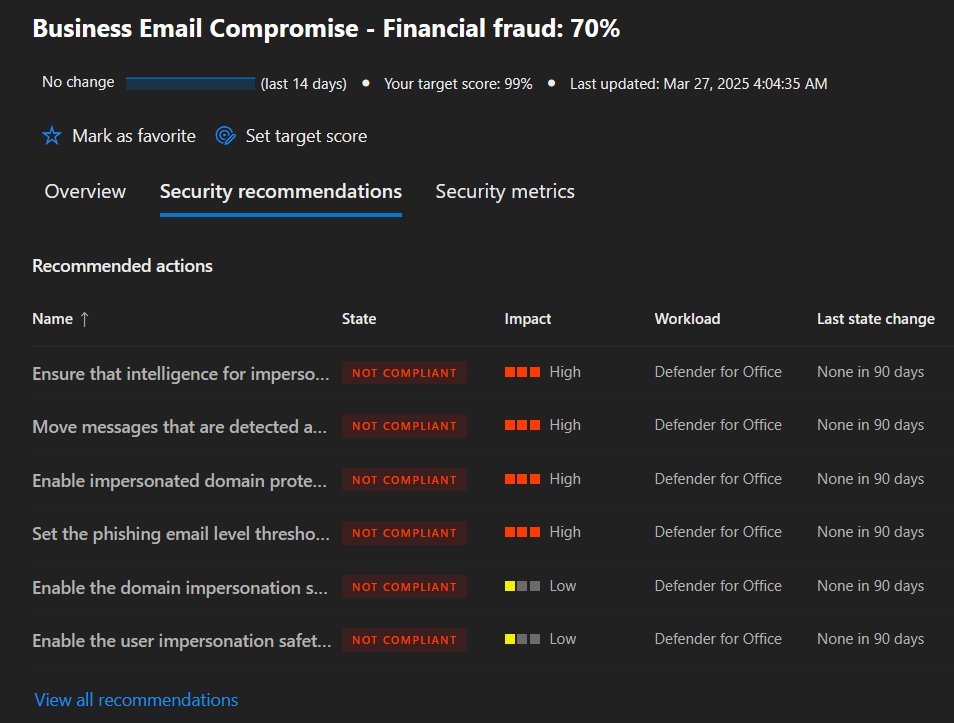This screenshot has height=723, width=954.
Task: Open 'Ensure that intelligence for imperso...' recommendation
Action: pyautogui.click(x=181, y=373)
